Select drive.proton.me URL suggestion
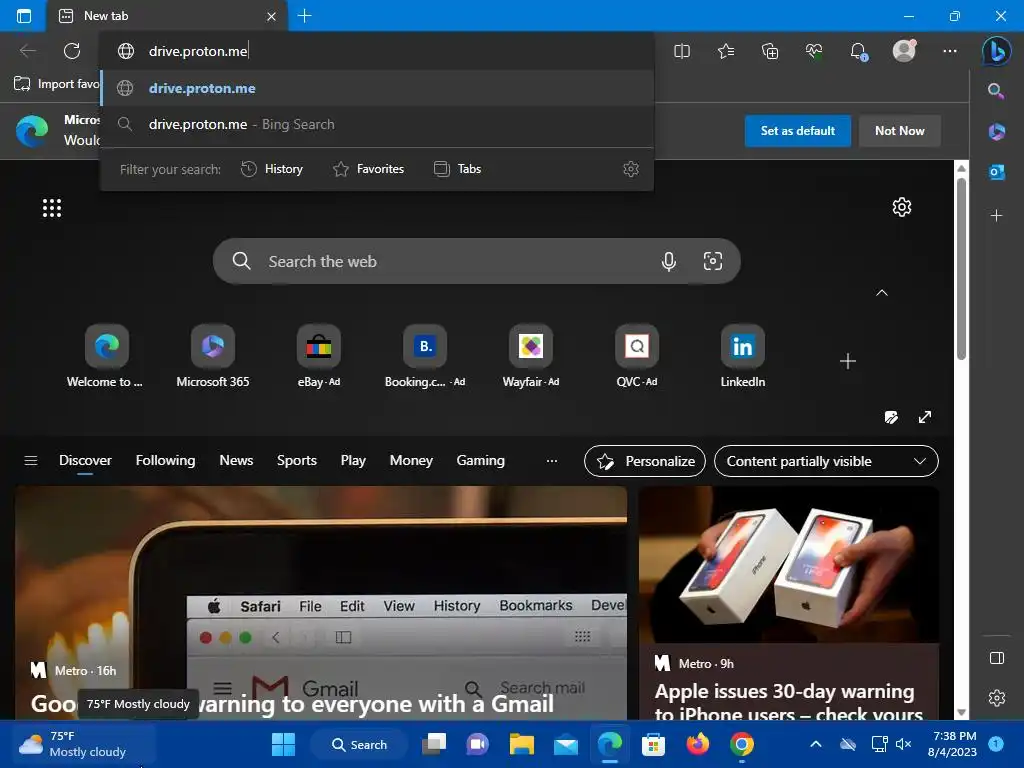Image resolution: width=1024 pixels, height=768 pixels. click(x=377, y=88)
